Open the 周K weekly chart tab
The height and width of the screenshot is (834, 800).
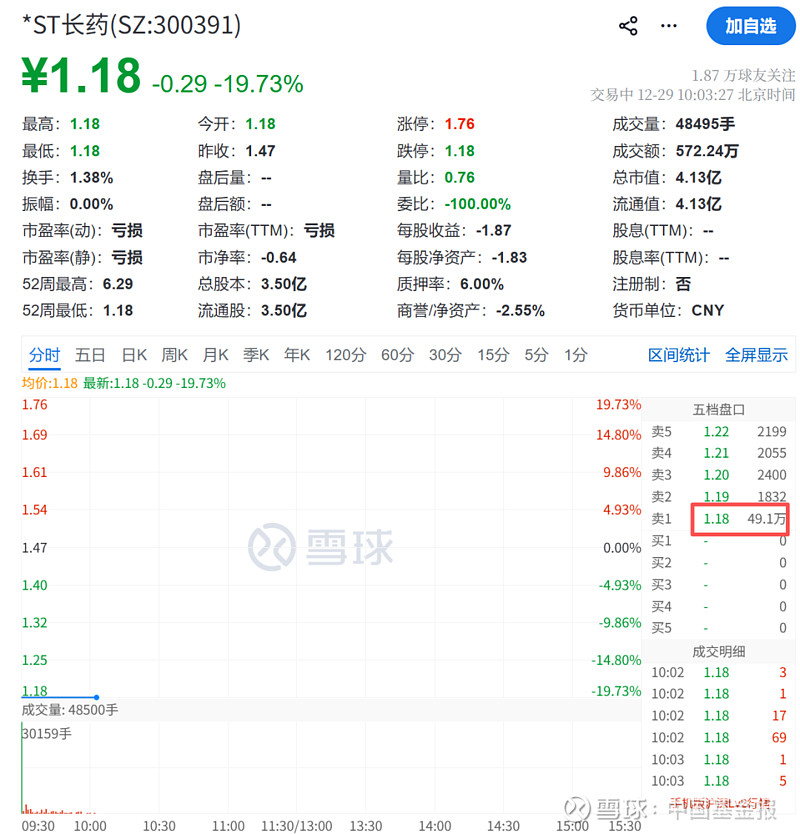174,354
